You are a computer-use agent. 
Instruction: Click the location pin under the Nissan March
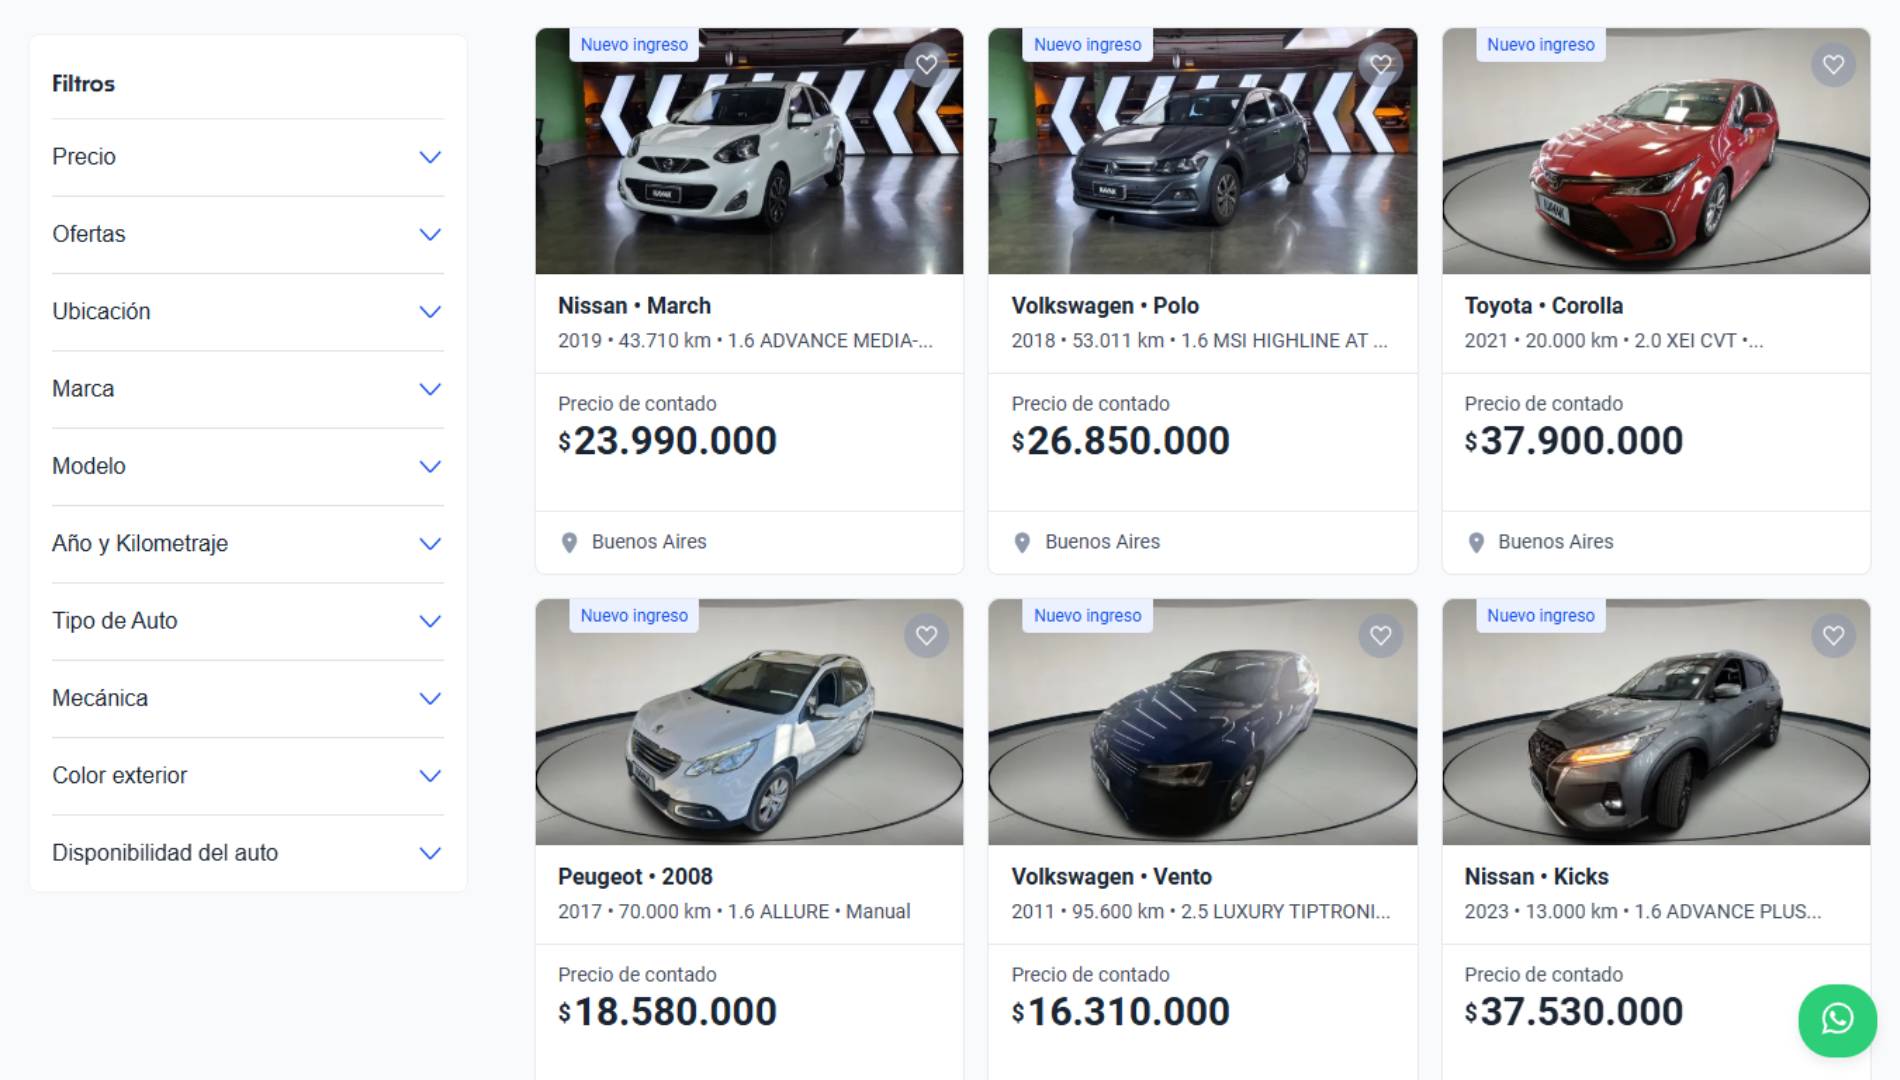[569, 542]
